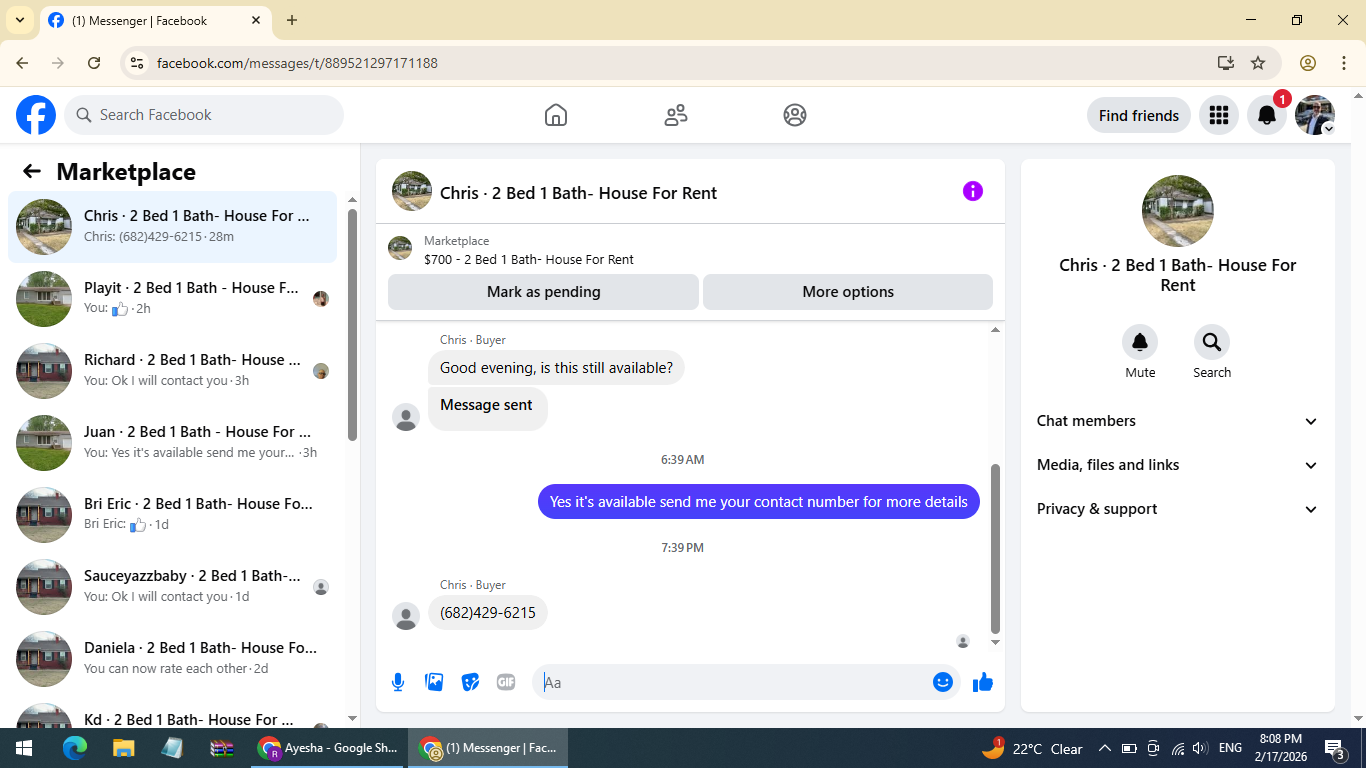
Task: Mute the conversation with the bell icon
Action: 1140,343
